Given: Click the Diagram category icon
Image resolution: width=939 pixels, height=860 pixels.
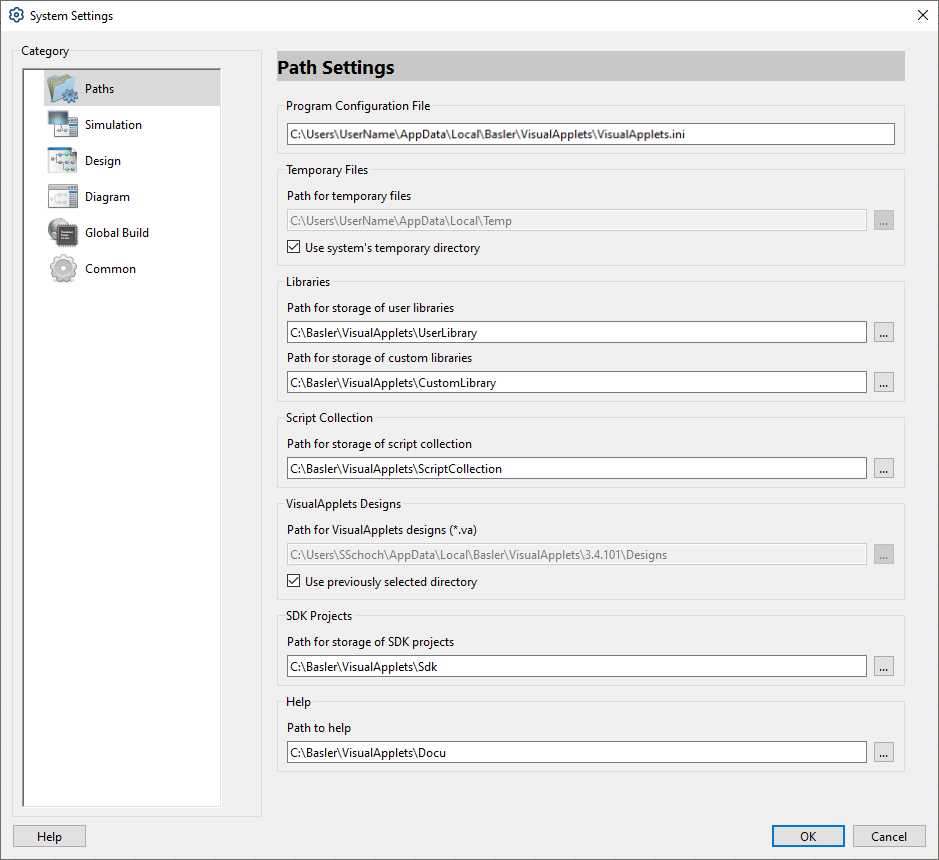Looking at the screenshot, I should [x=62, y=196].
